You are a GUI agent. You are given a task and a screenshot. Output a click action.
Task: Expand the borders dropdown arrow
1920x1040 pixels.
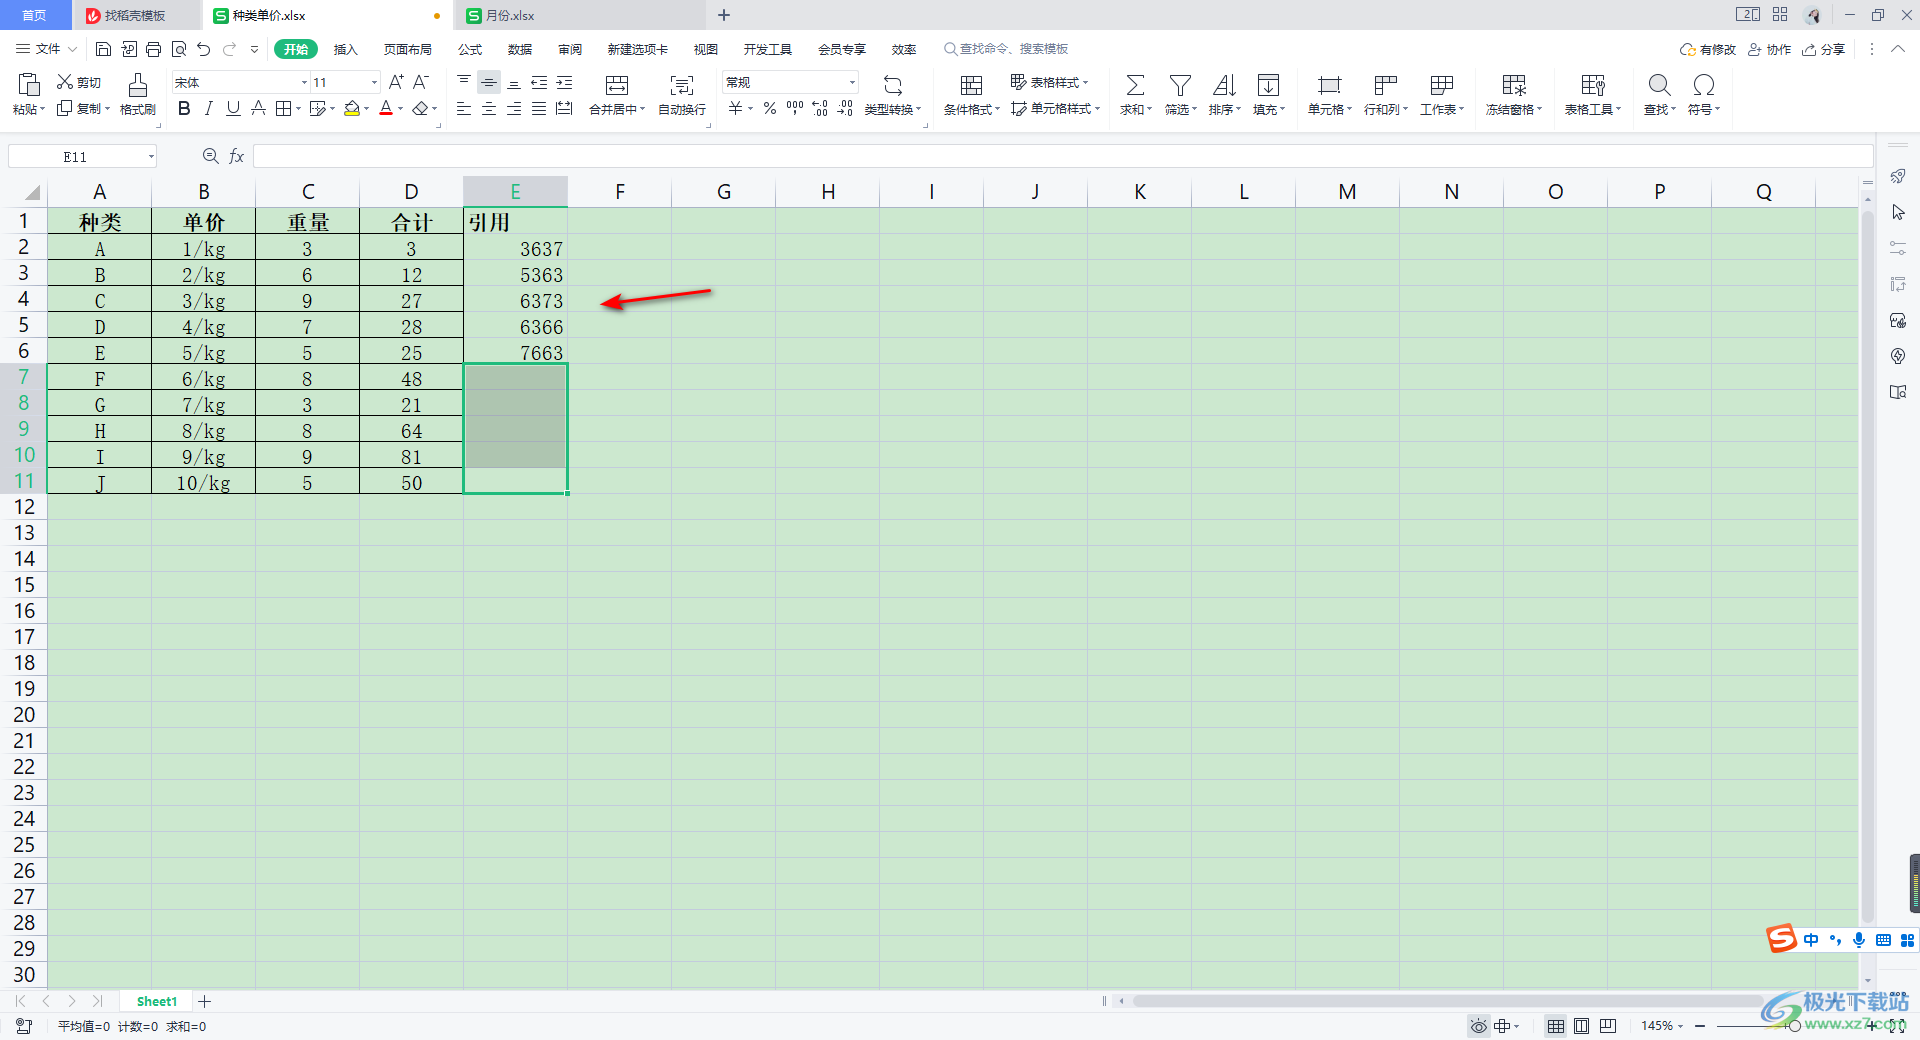click(298, 109)
